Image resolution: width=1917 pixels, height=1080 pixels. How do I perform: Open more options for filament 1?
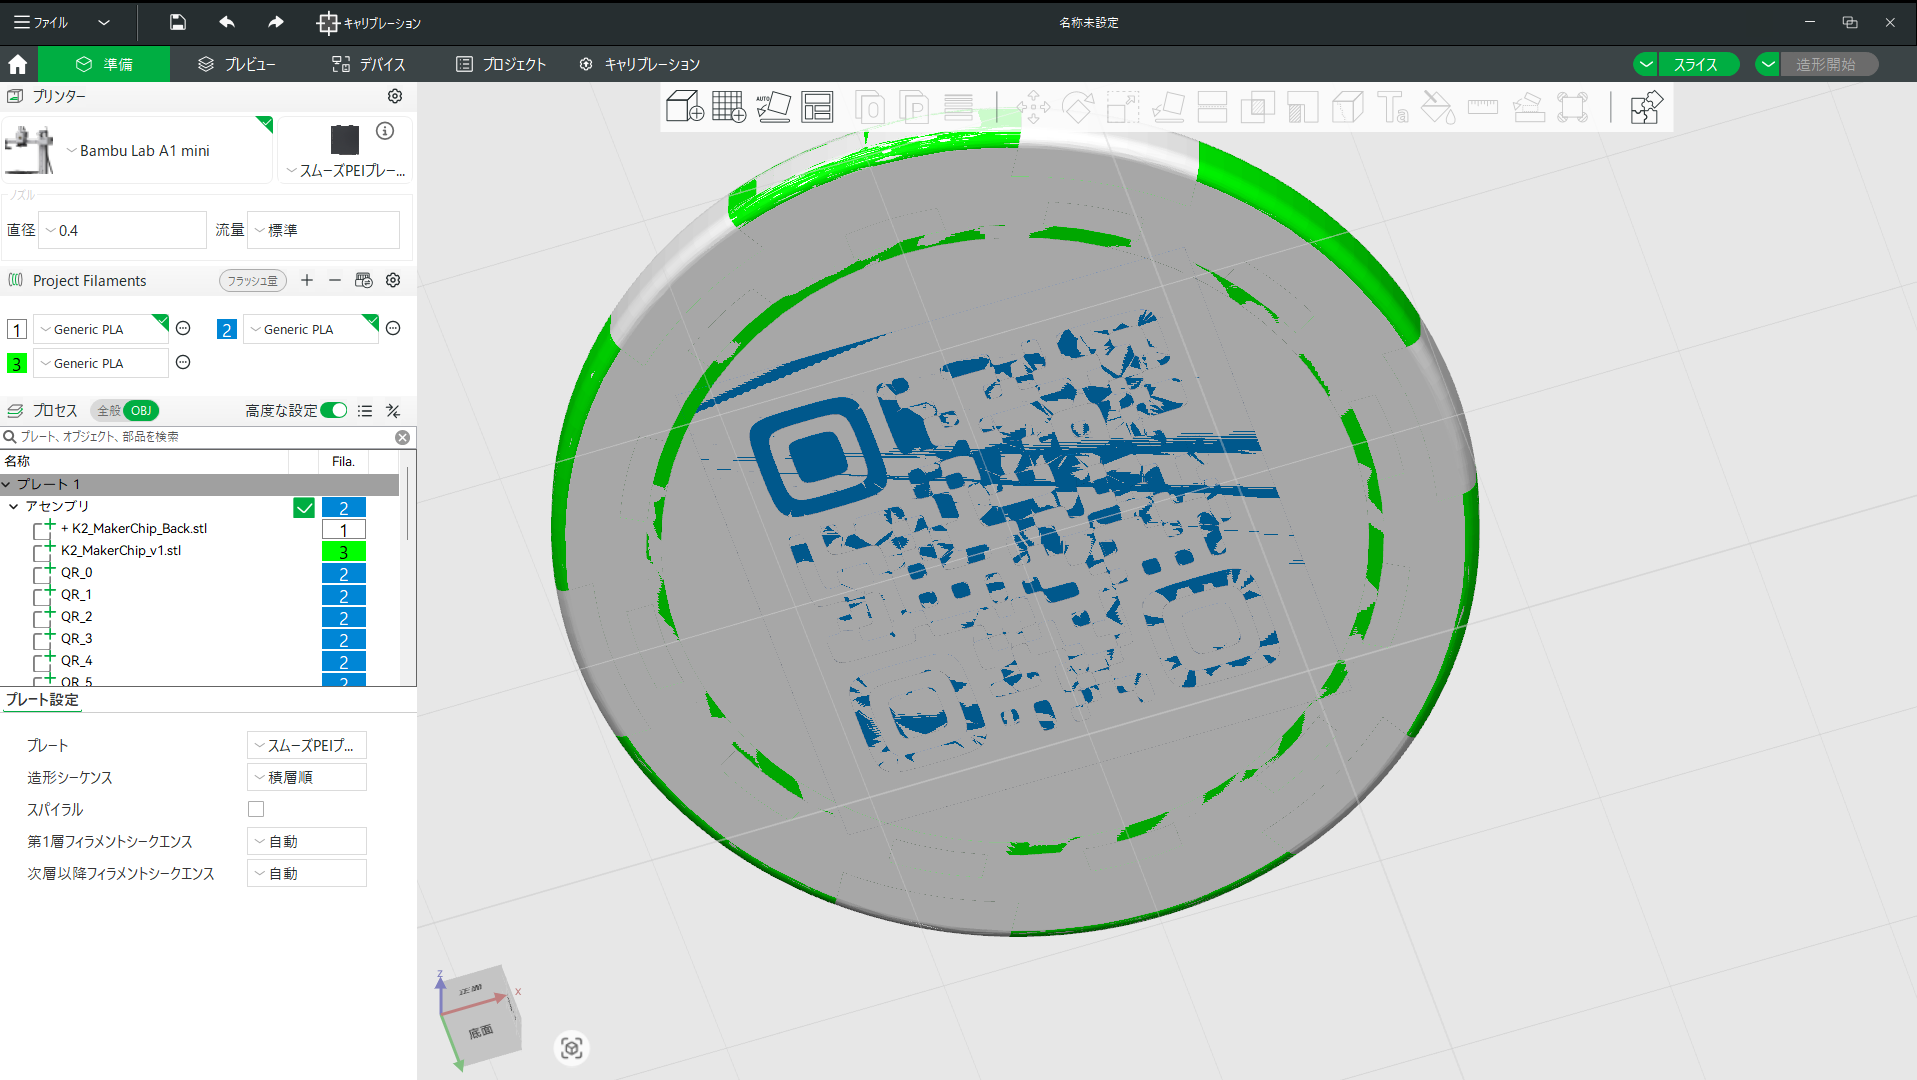(183, 328)
